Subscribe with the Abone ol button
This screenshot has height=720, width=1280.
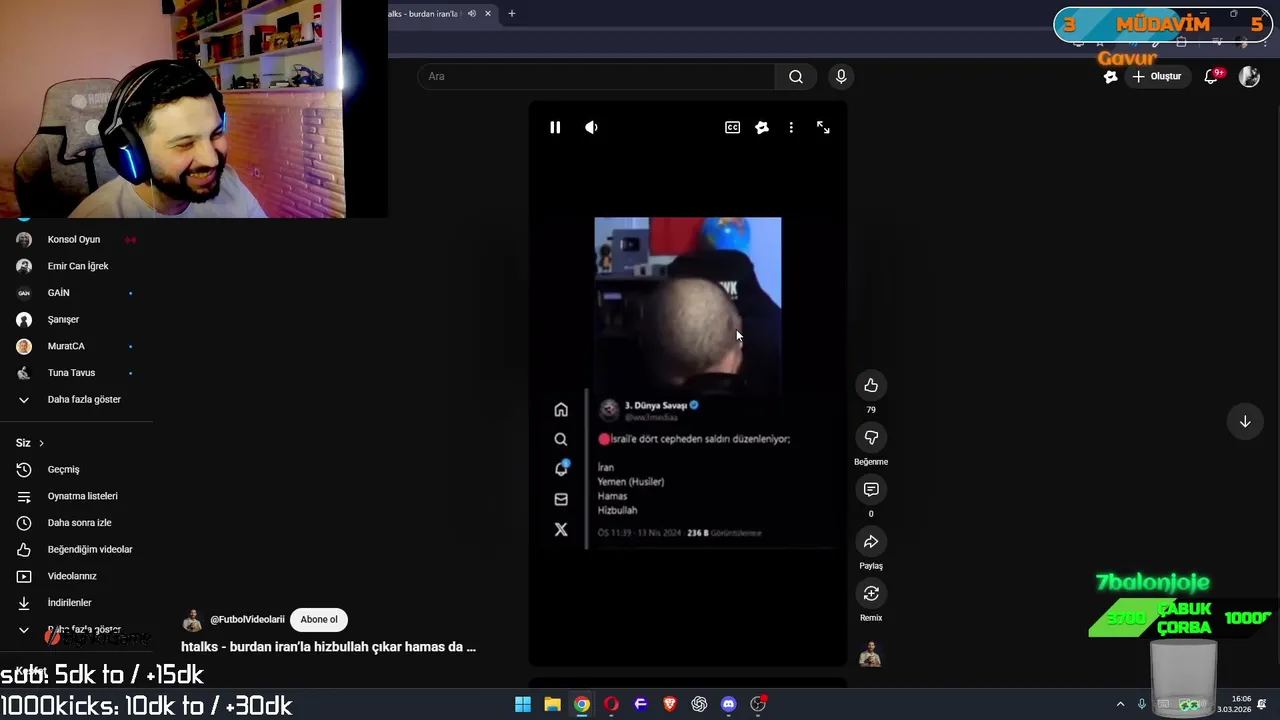click(x=319, y=619)
